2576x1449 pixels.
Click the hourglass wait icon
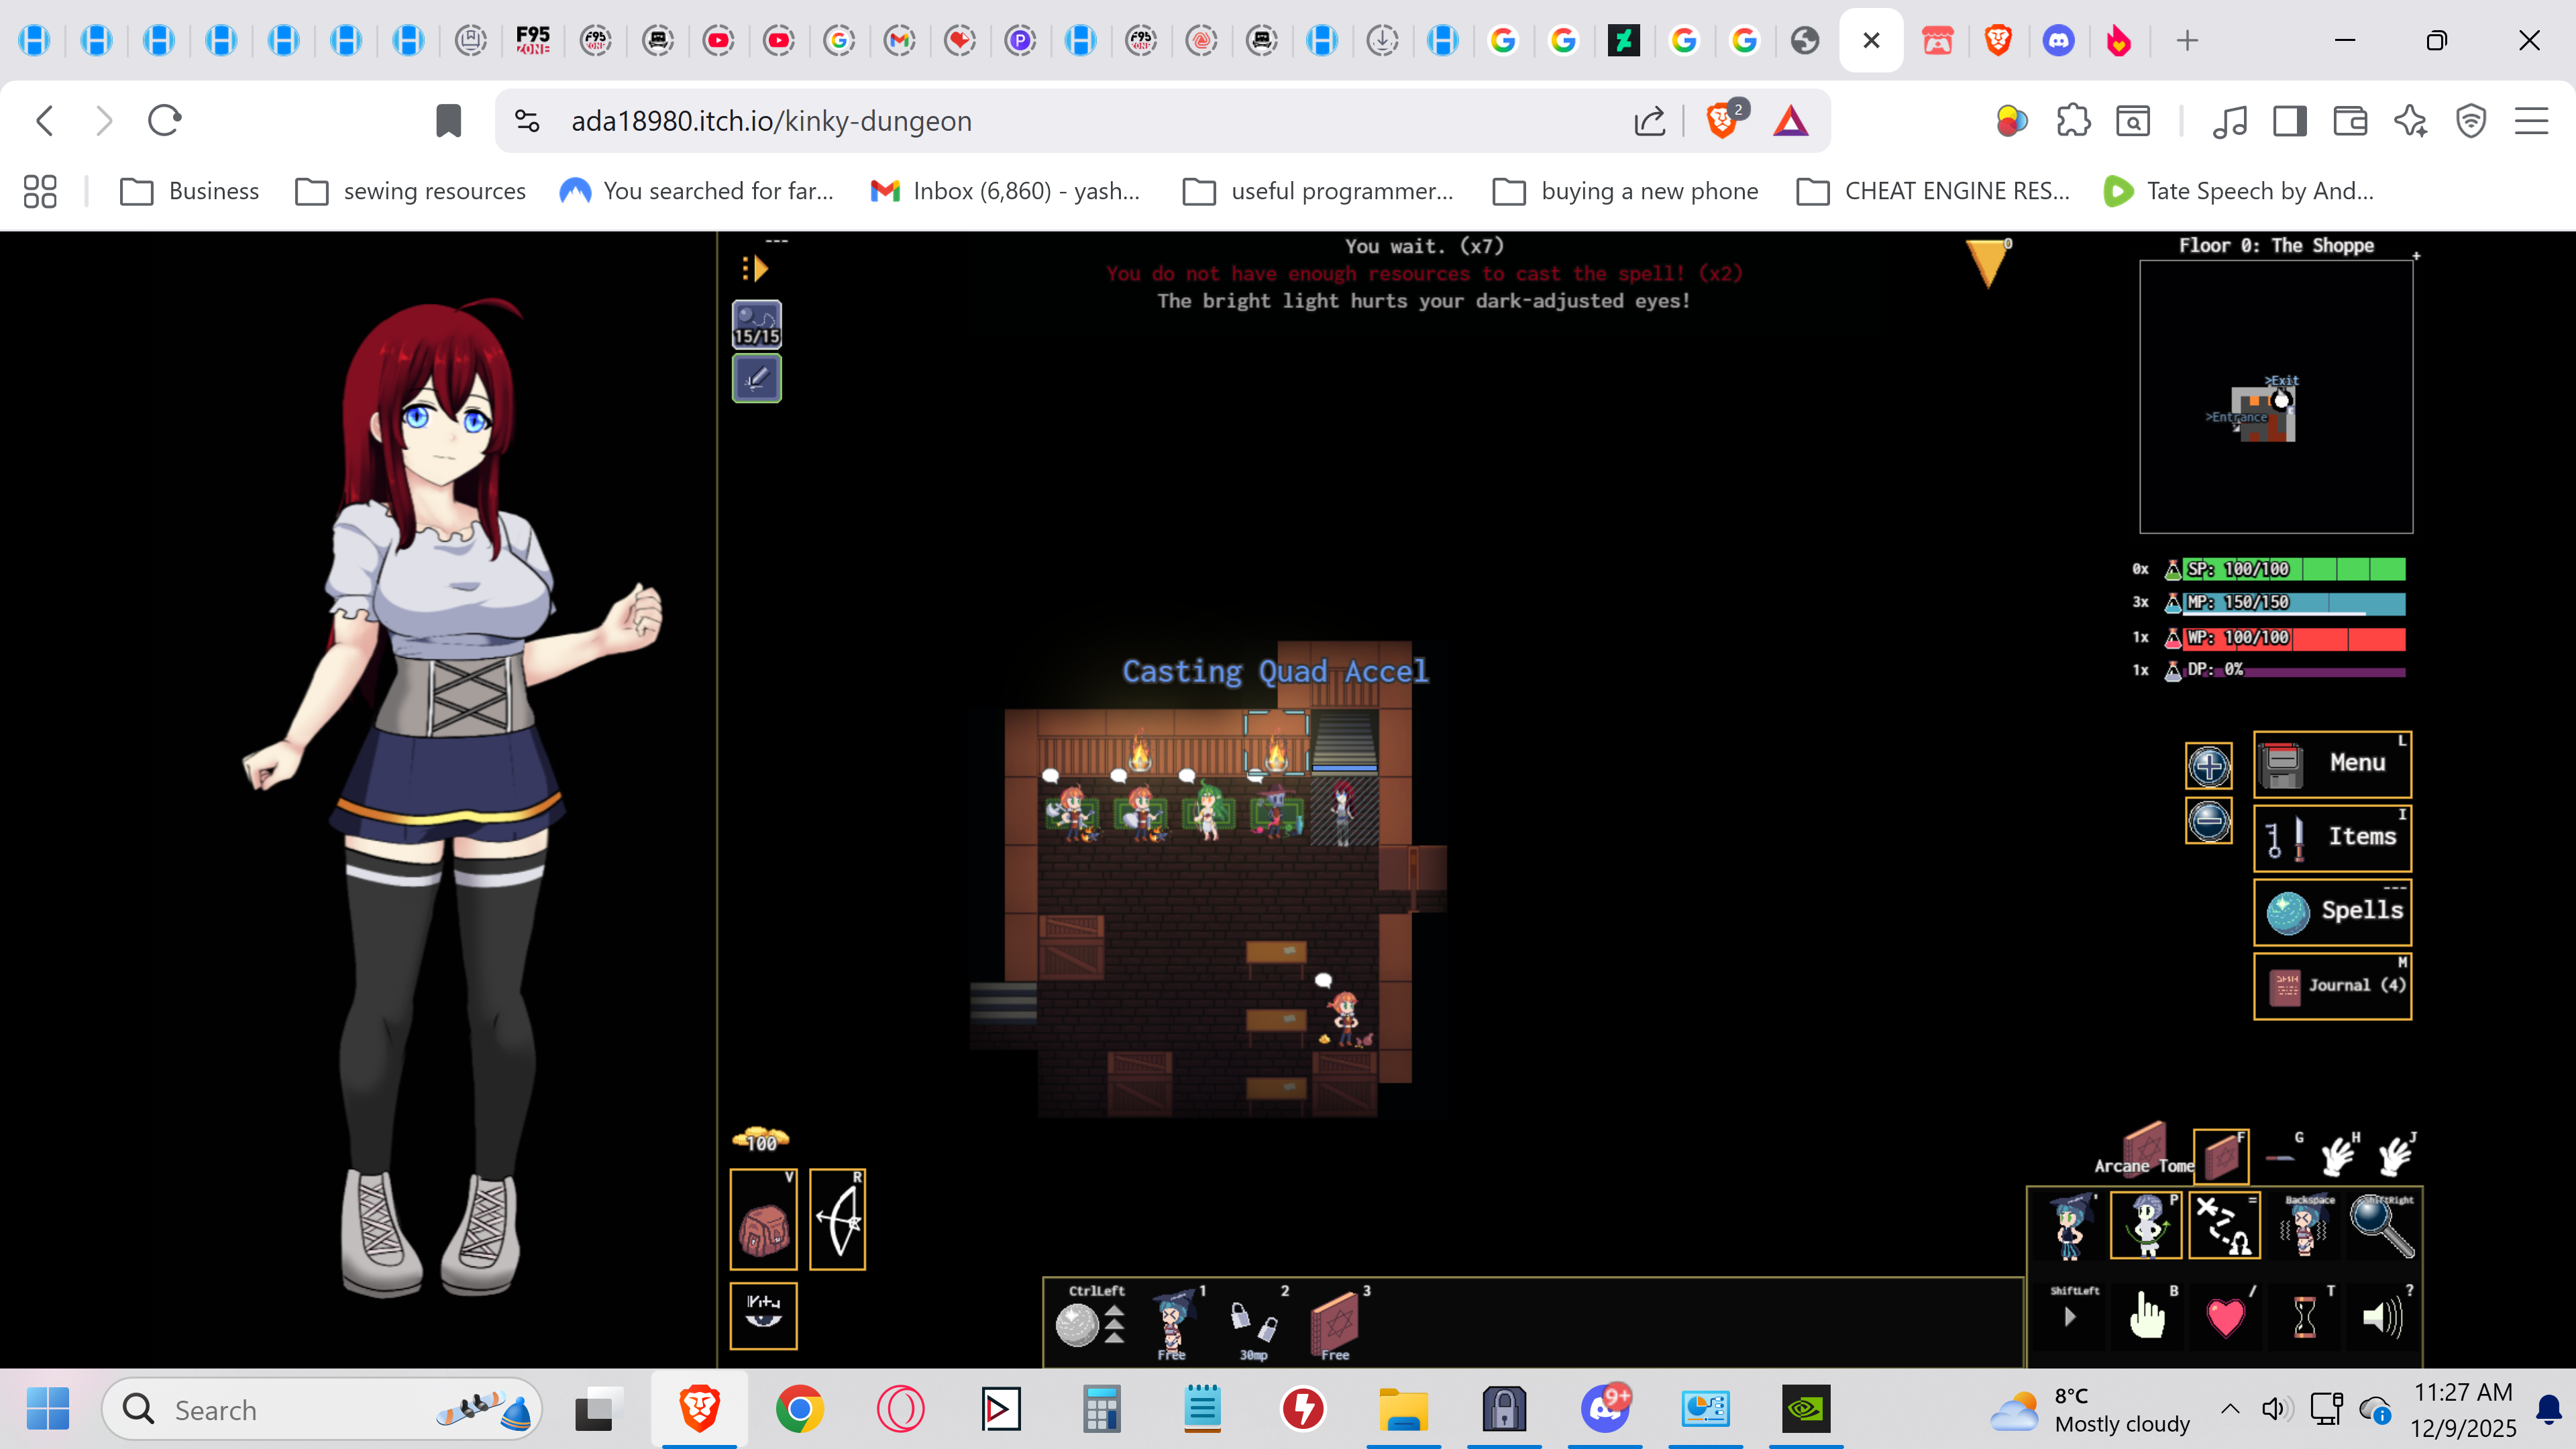(x=2304, y=1317)
